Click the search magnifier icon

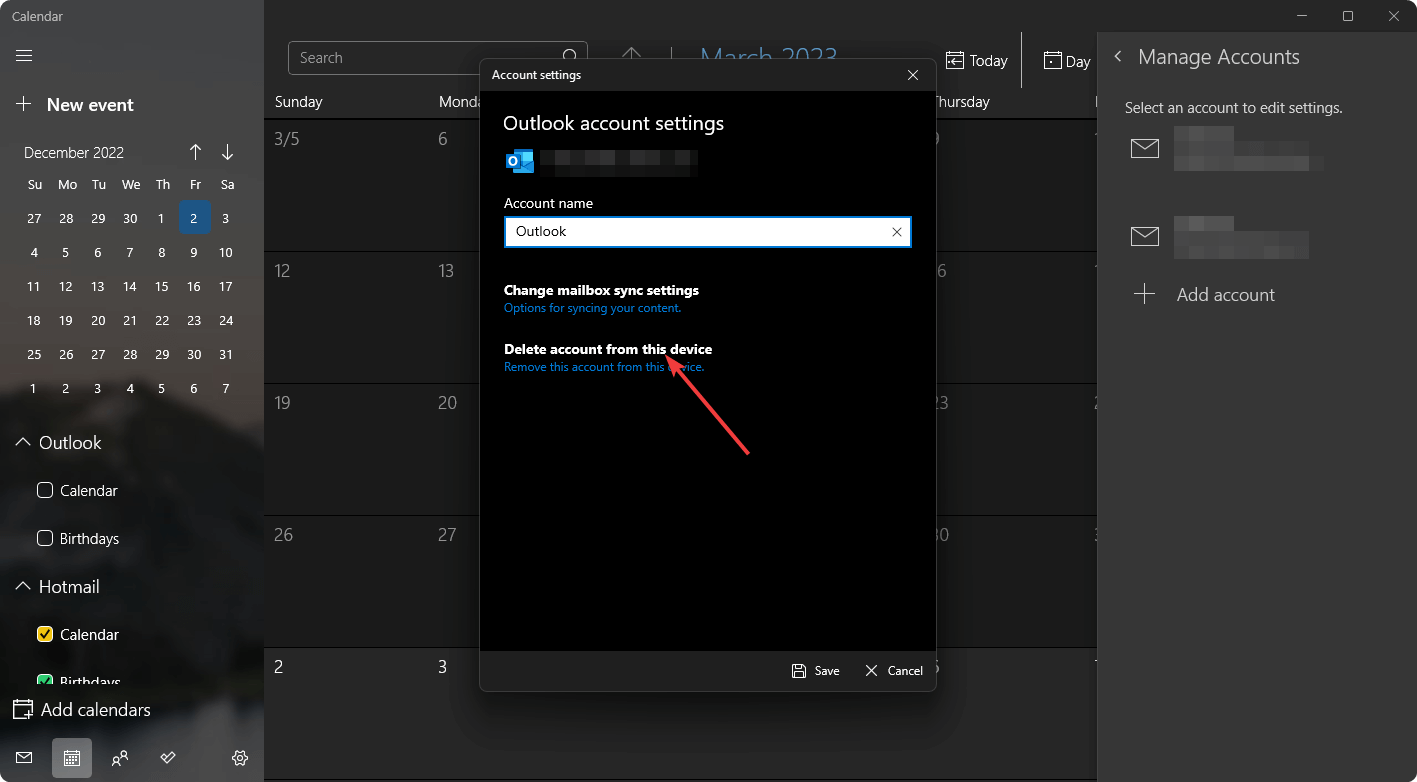pos(570,58)
